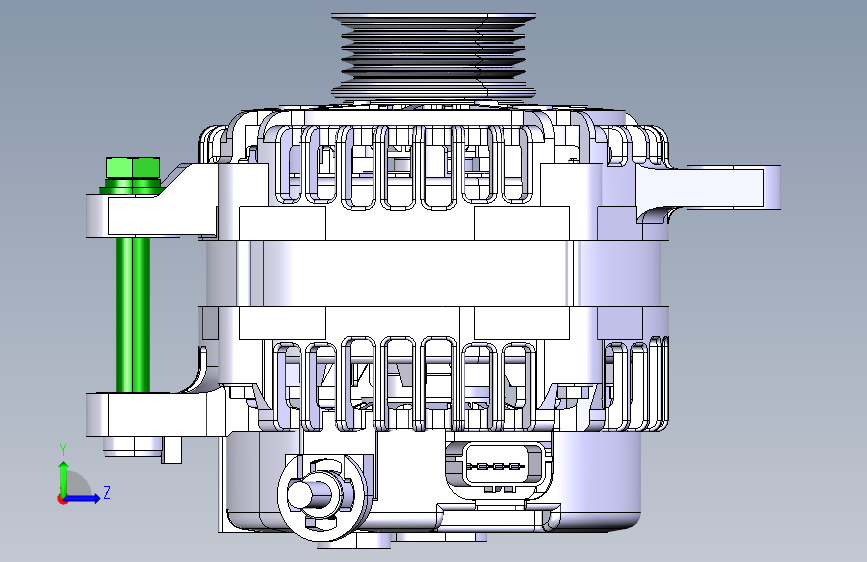Pick the green bolt's long shaft
The width and height of the screenshot is (867, 562).
[133, 315]
